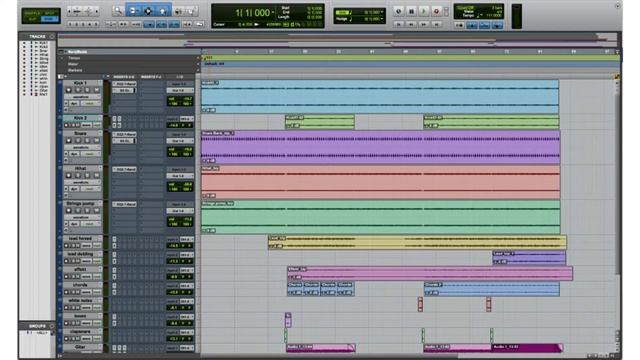Toggle Insertion Follows Playback button
The height and width of the screenshot is (360, 640).
click(187, 24)
